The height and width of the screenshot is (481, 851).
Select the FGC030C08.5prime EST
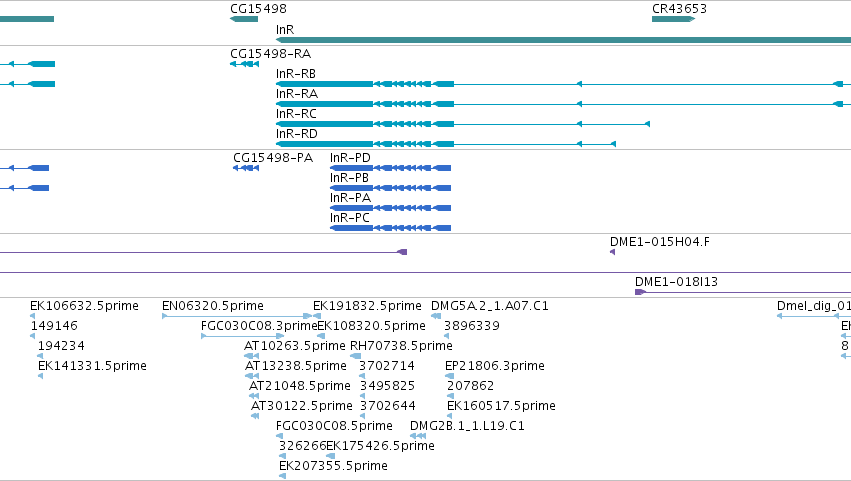[334, 427]
